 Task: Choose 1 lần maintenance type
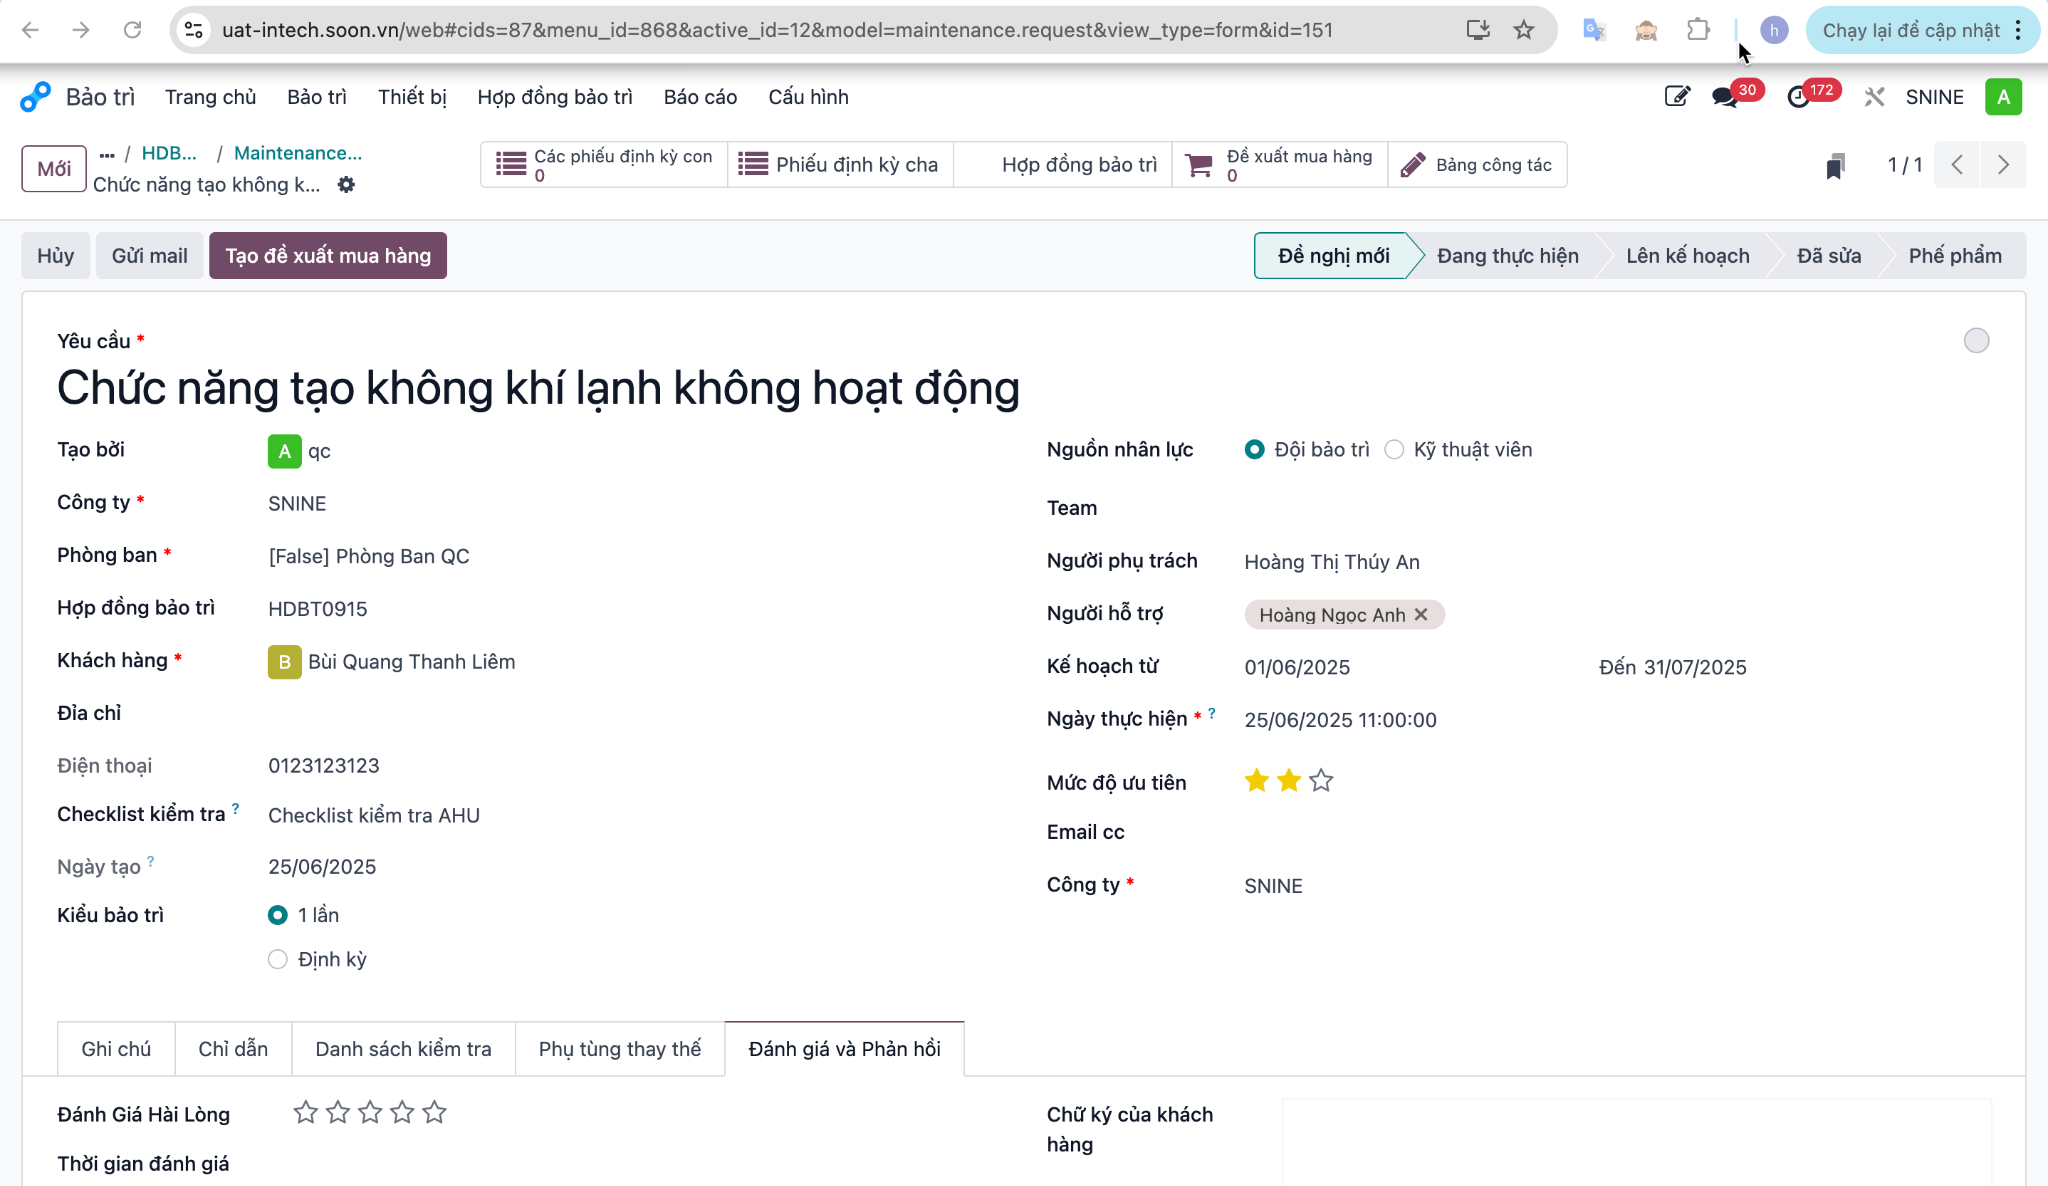(x=278, y=915)
